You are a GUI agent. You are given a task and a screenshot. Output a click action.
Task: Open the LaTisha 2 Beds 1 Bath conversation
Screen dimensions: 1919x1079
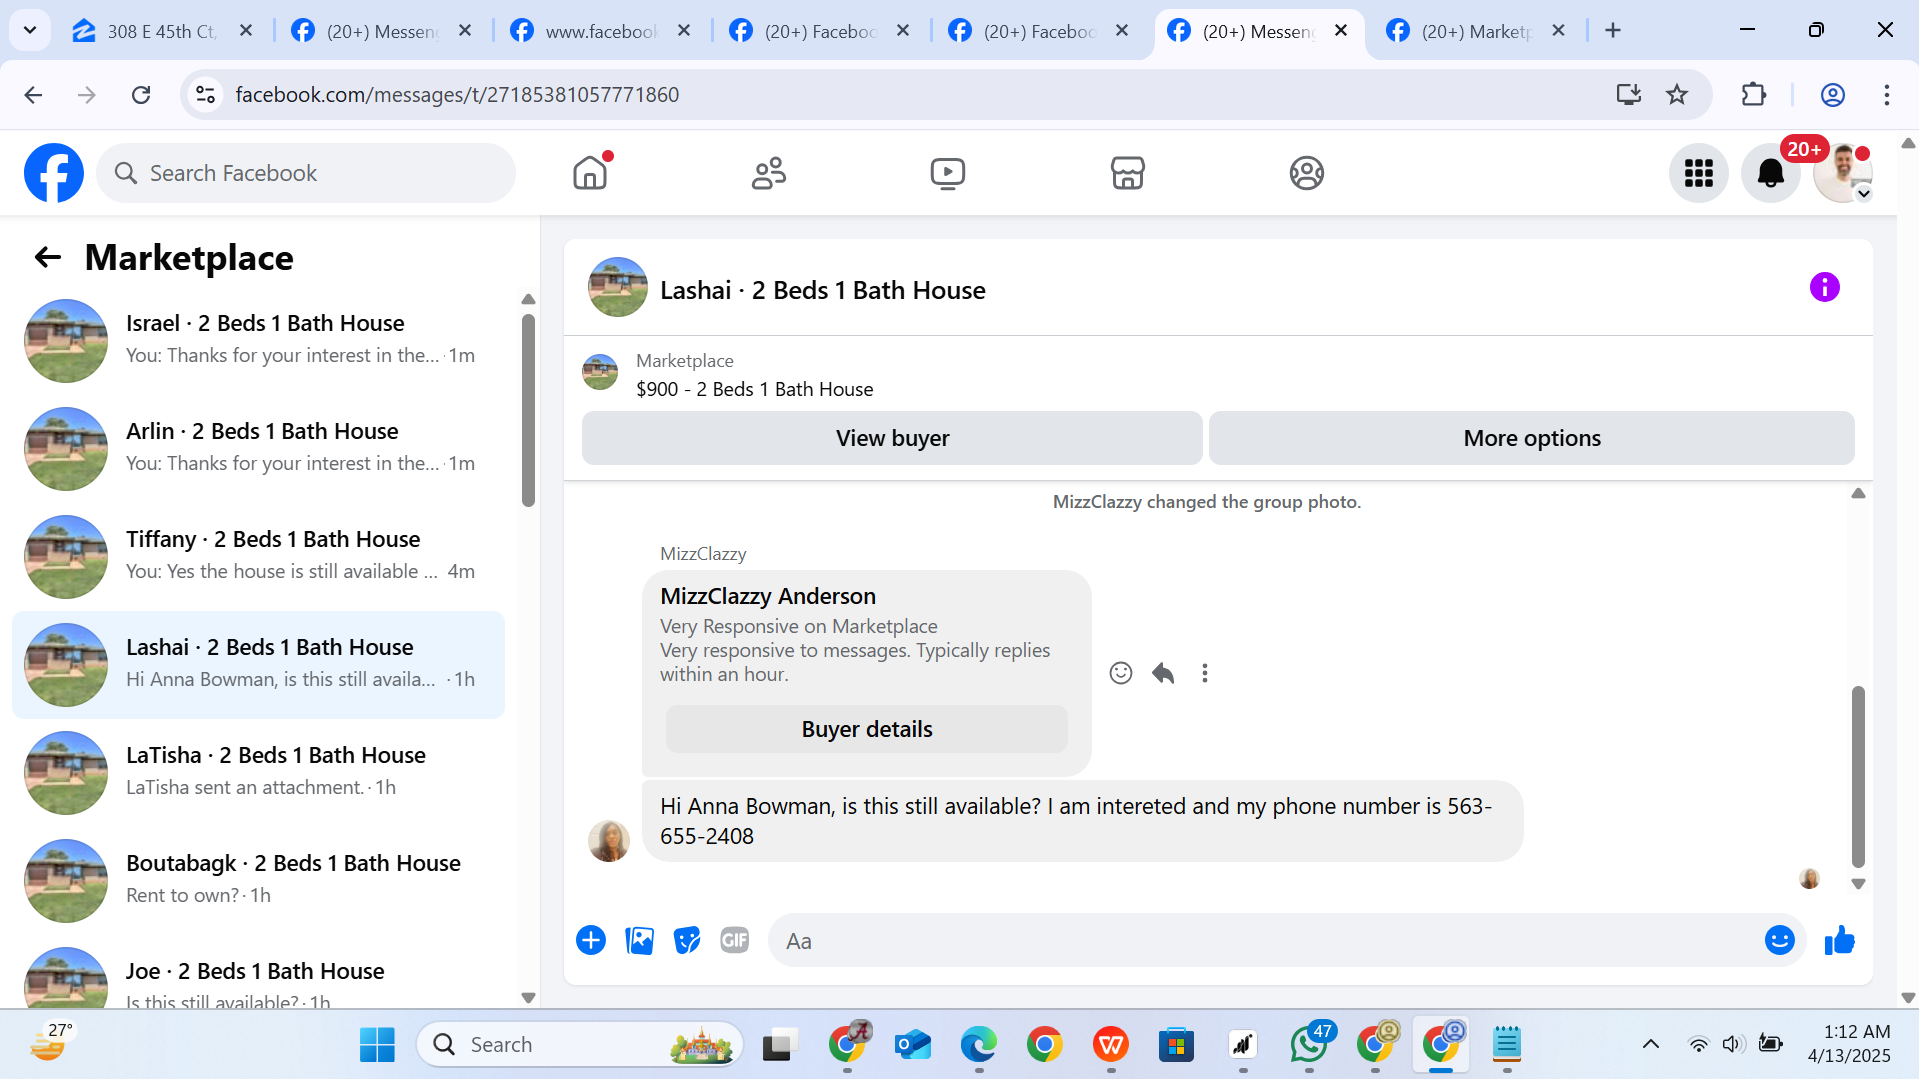(258, 773)
